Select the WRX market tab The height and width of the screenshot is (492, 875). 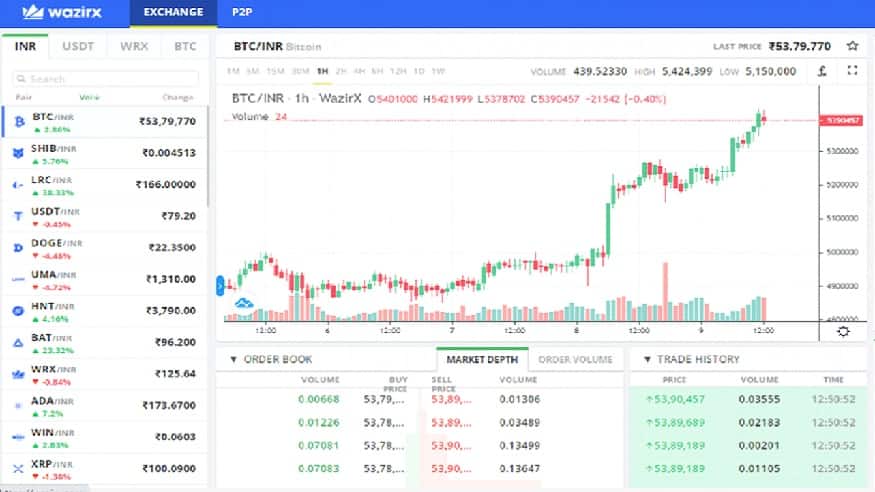[x=134, y=46]
